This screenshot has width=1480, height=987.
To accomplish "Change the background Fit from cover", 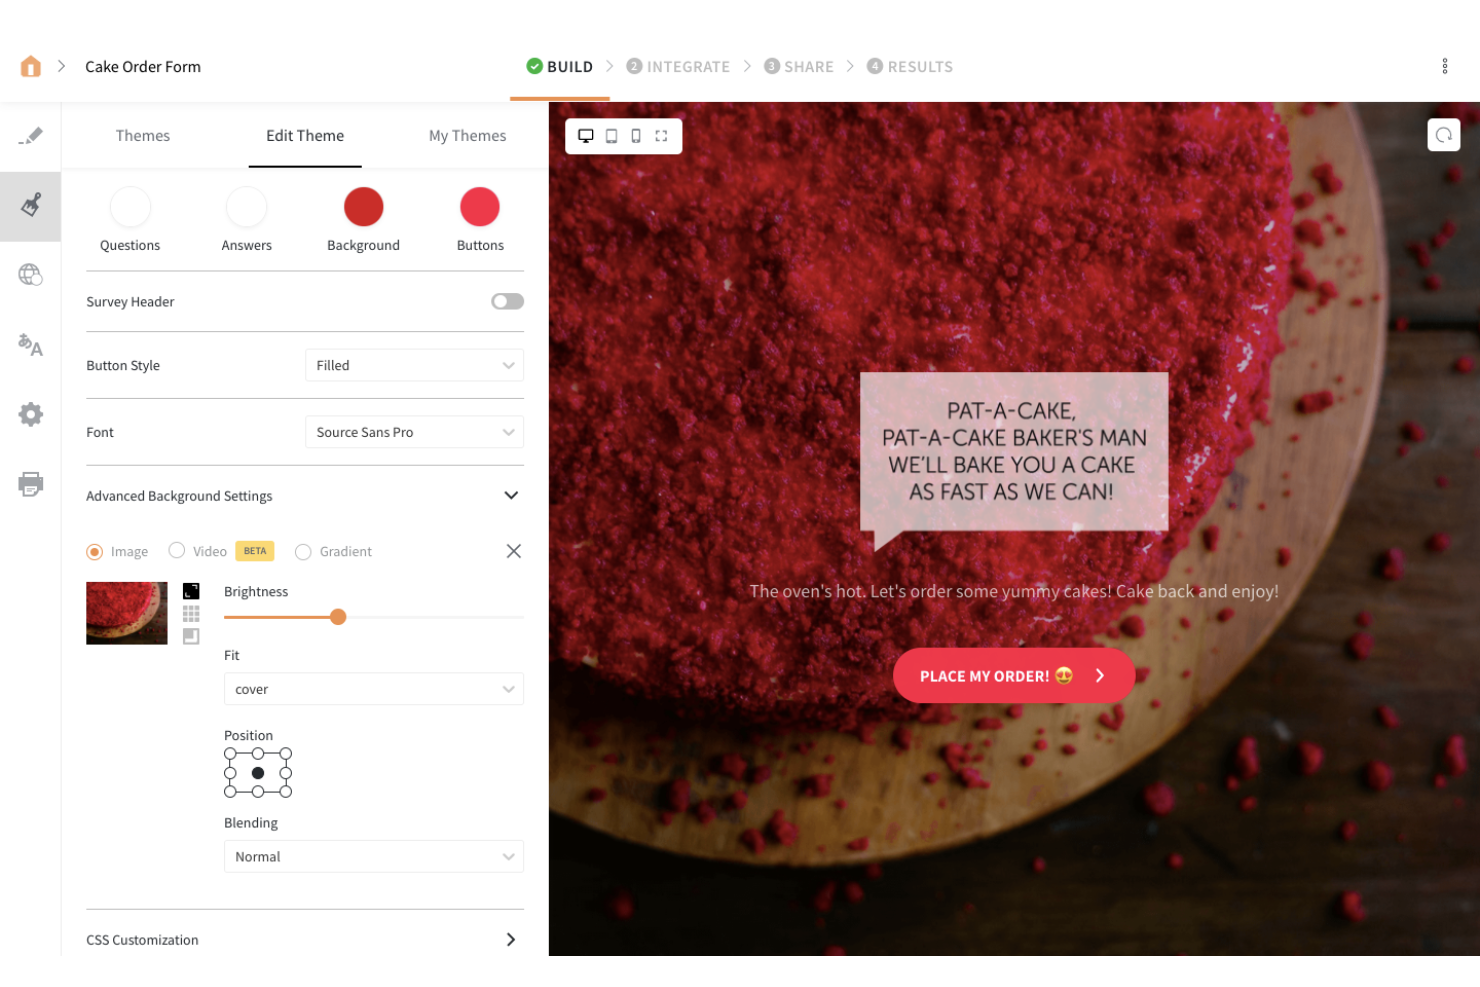I will click(373, 689).
